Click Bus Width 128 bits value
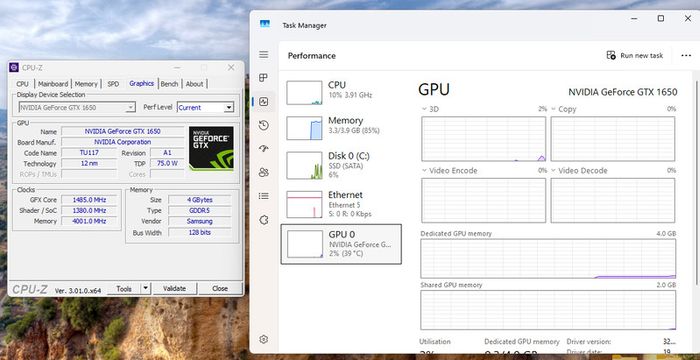The width and height of the screenshot is (700, 360). [200, 232]
